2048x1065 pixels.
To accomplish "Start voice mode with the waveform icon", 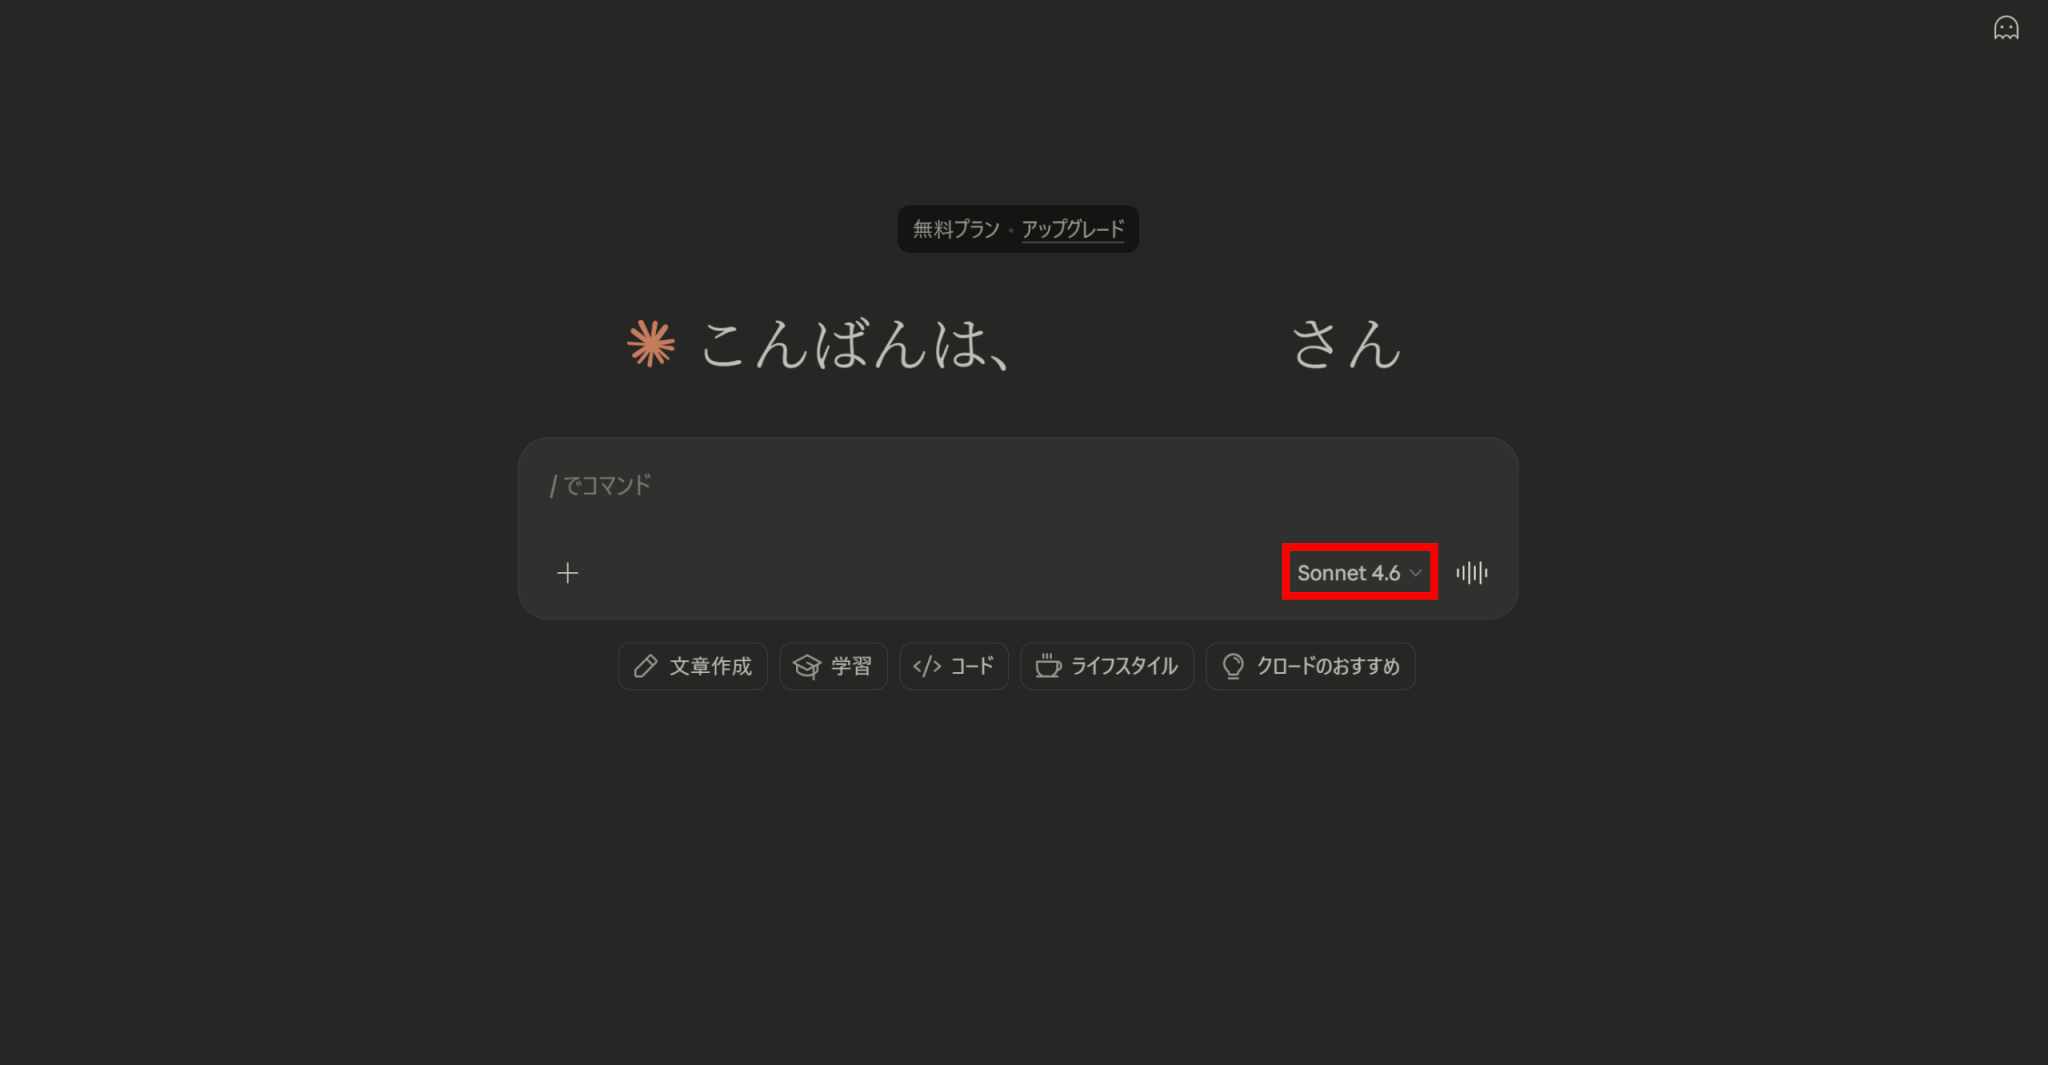I will [x=1472, y=573].
